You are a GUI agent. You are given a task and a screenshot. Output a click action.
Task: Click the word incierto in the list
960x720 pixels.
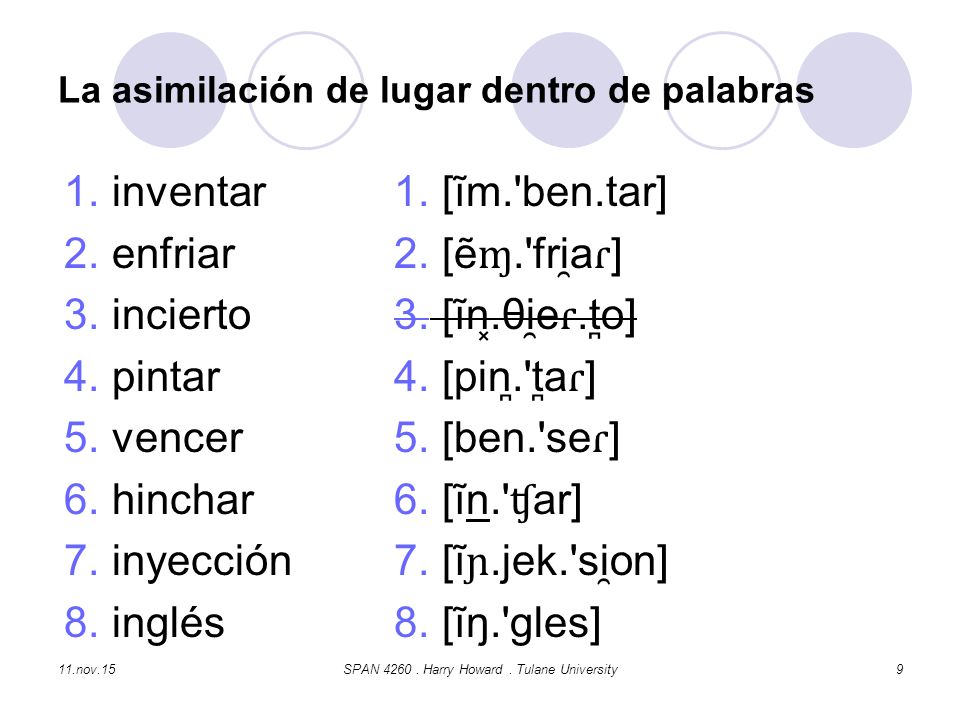coord(181,315)
